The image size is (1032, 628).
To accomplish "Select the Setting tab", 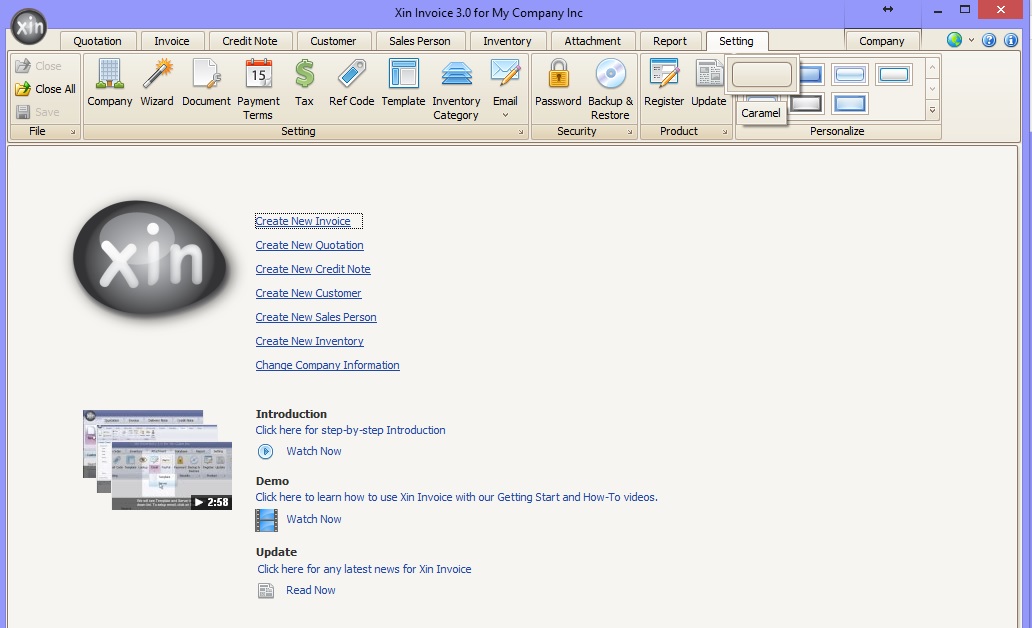I will (x=736, y=41).
